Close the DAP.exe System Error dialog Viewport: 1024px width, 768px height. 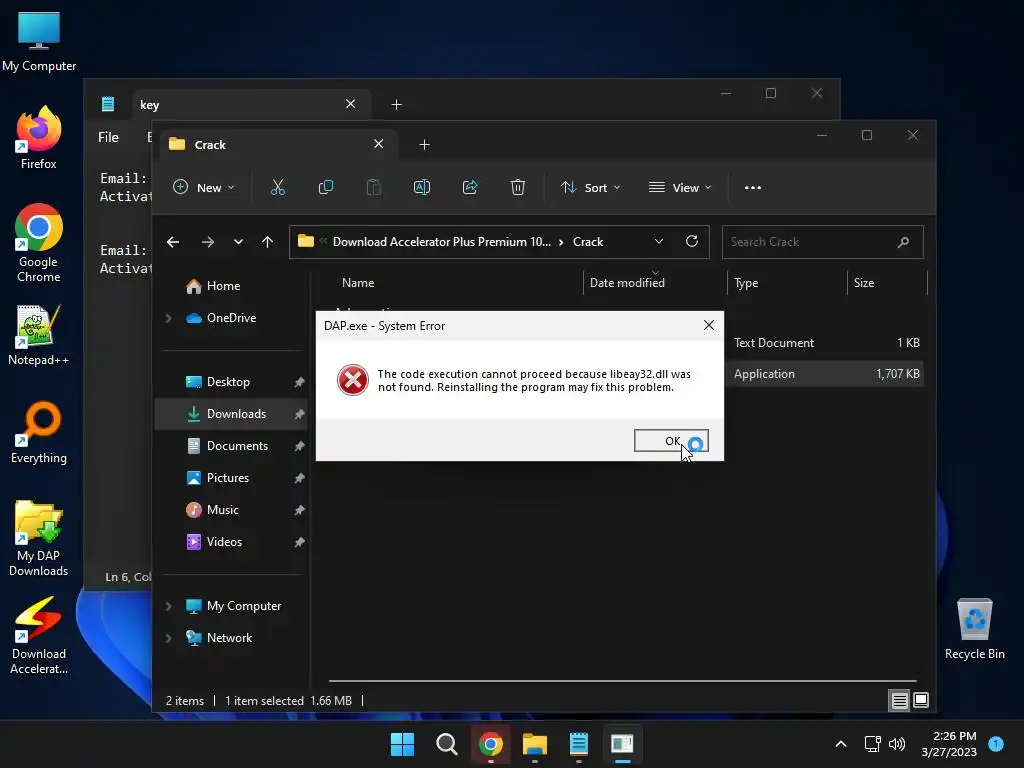(709, 325)
